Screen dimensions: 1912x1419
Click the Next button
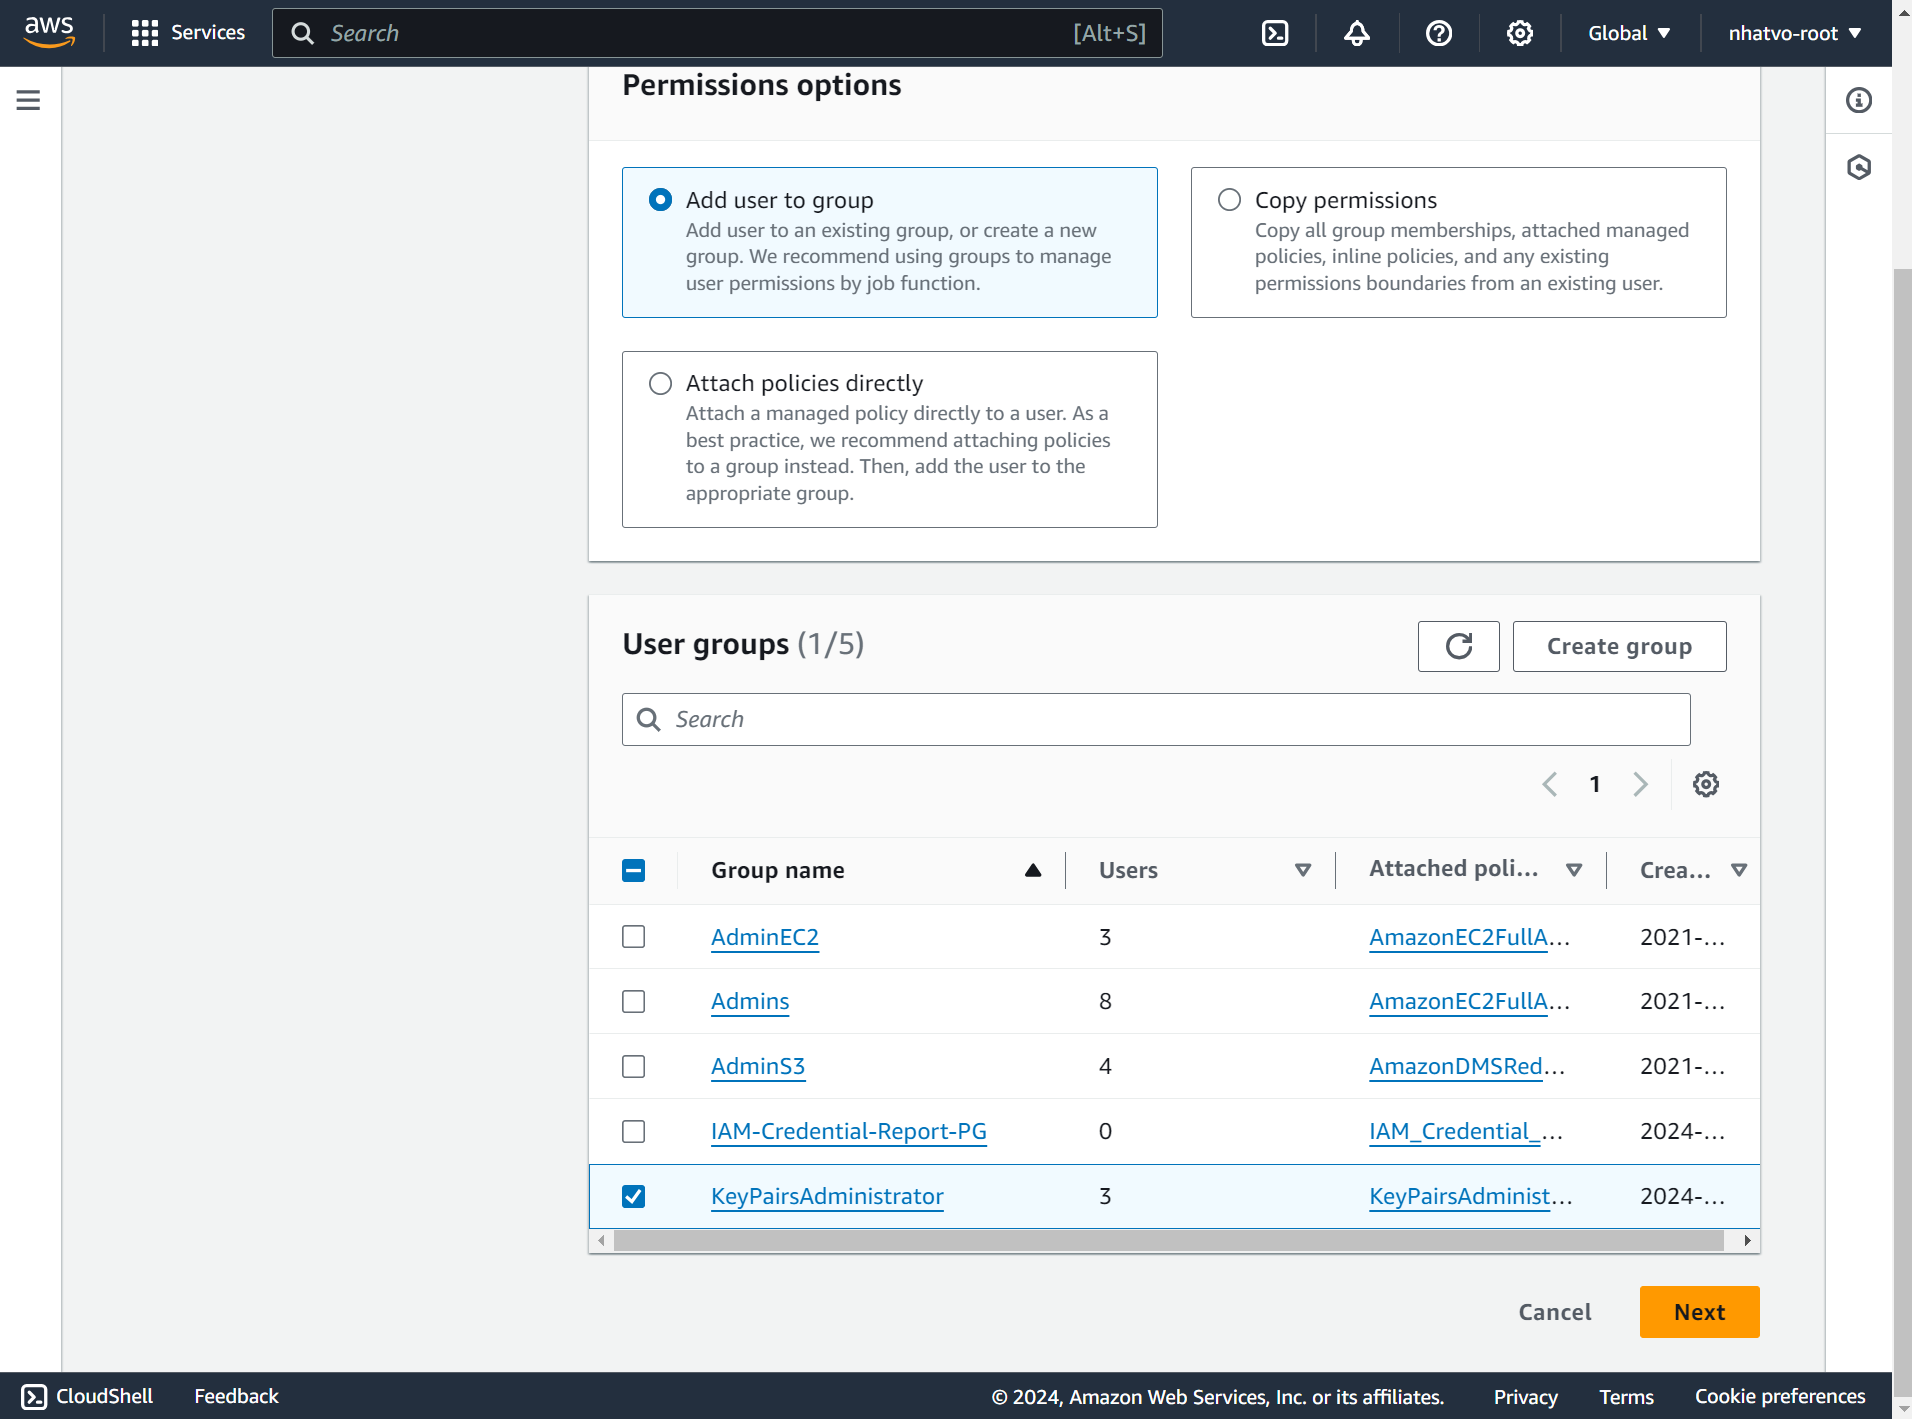point(1699,1312)
